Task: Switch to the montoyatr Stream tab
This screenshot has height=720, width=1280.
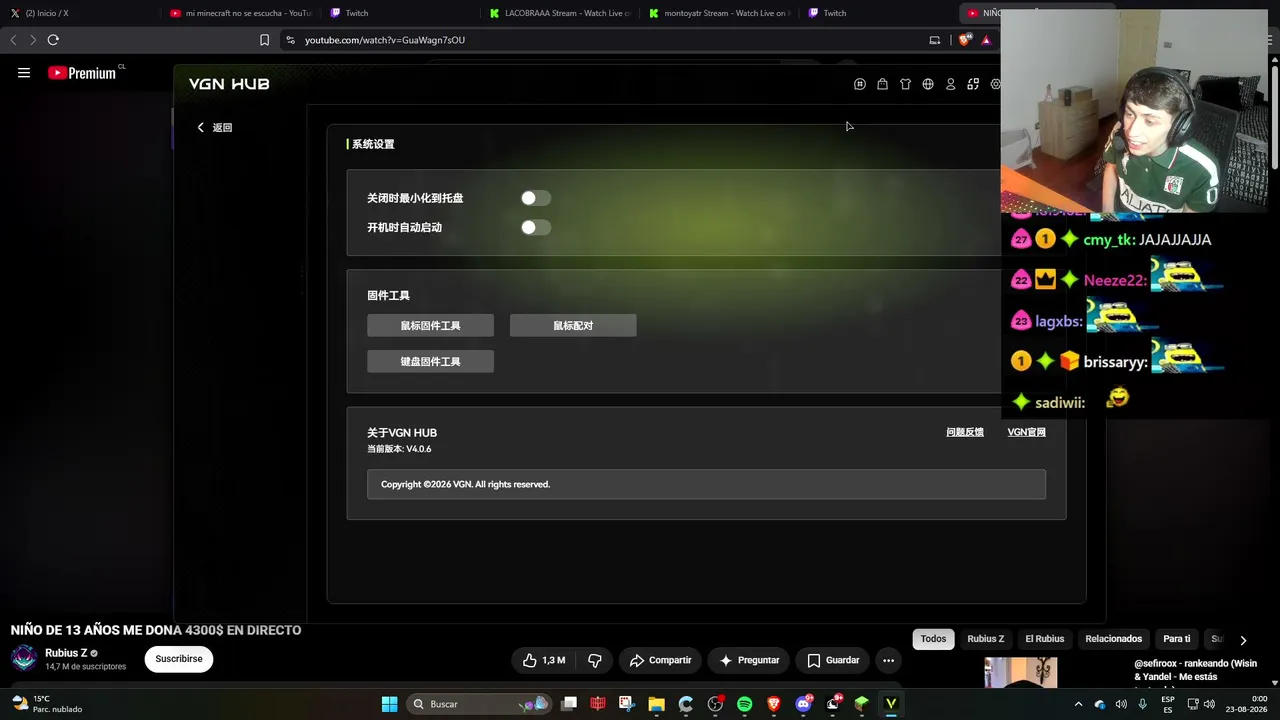Action: (720, 13)
